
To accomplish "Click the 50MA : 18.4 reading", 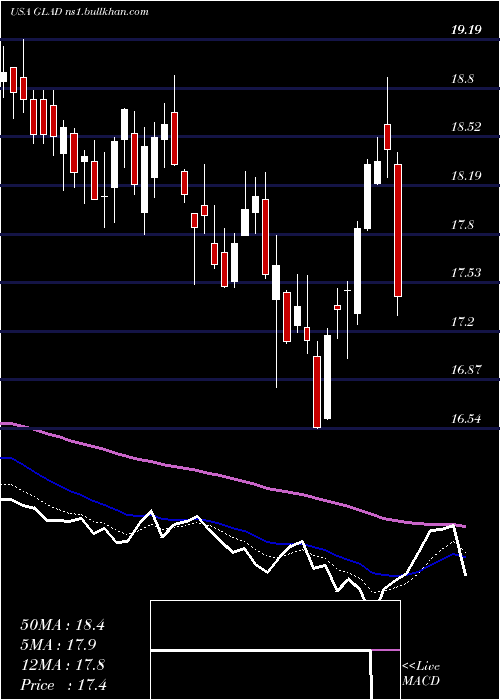I will tap(62, 625).
